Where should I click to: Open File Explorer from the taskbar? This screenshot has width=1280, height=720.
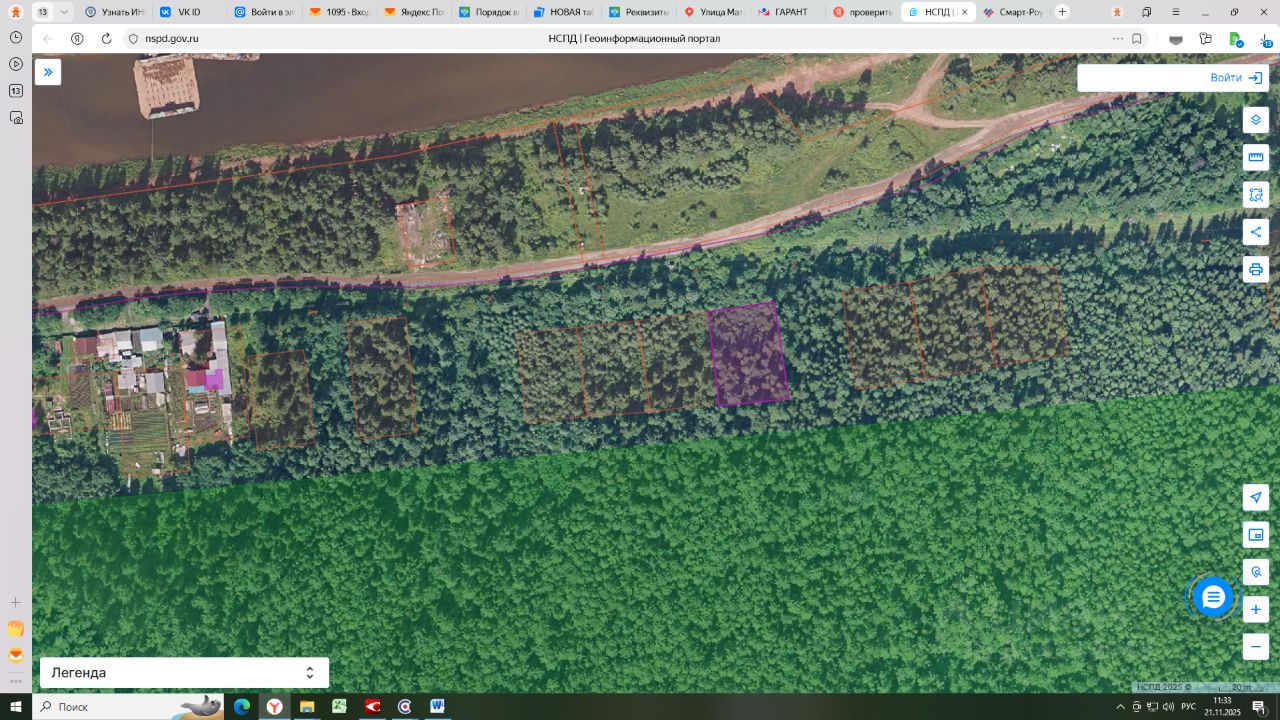307,706
